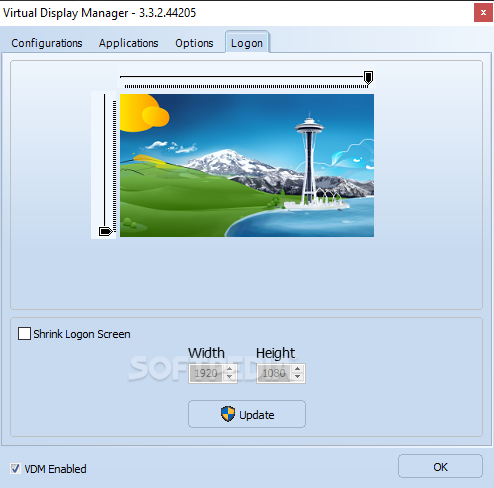Decrease Width with the down arrow
Viewport: 494px width, 488px height.
(229, 377)
